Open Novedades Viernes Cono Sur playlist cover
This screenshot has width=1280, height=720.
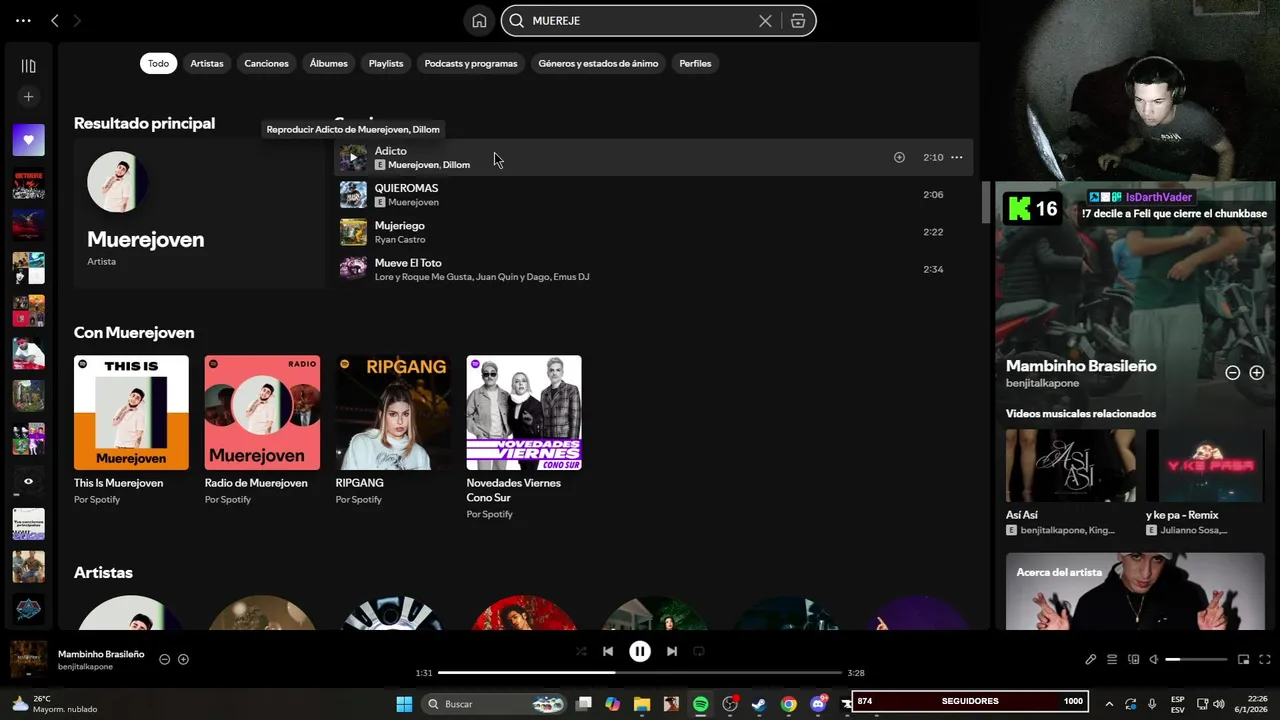point(524,413)
